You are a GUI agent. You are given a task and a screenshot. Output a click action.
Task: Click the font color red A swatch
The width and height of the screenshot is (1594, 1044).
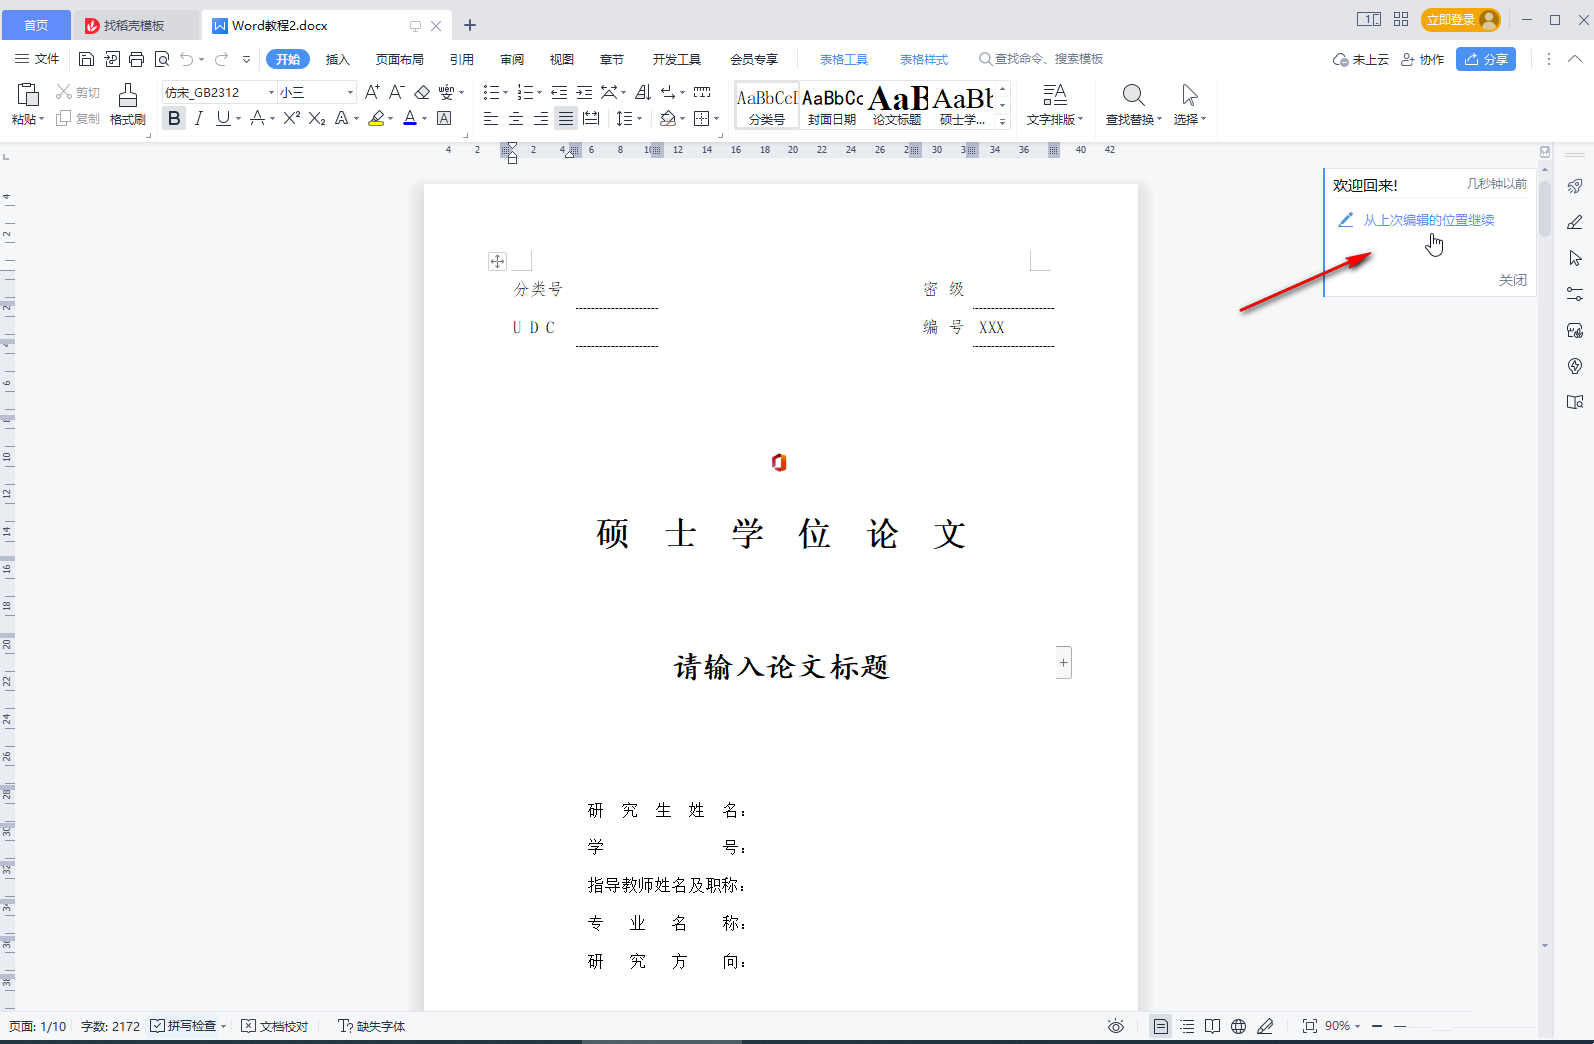coord(409,119)
